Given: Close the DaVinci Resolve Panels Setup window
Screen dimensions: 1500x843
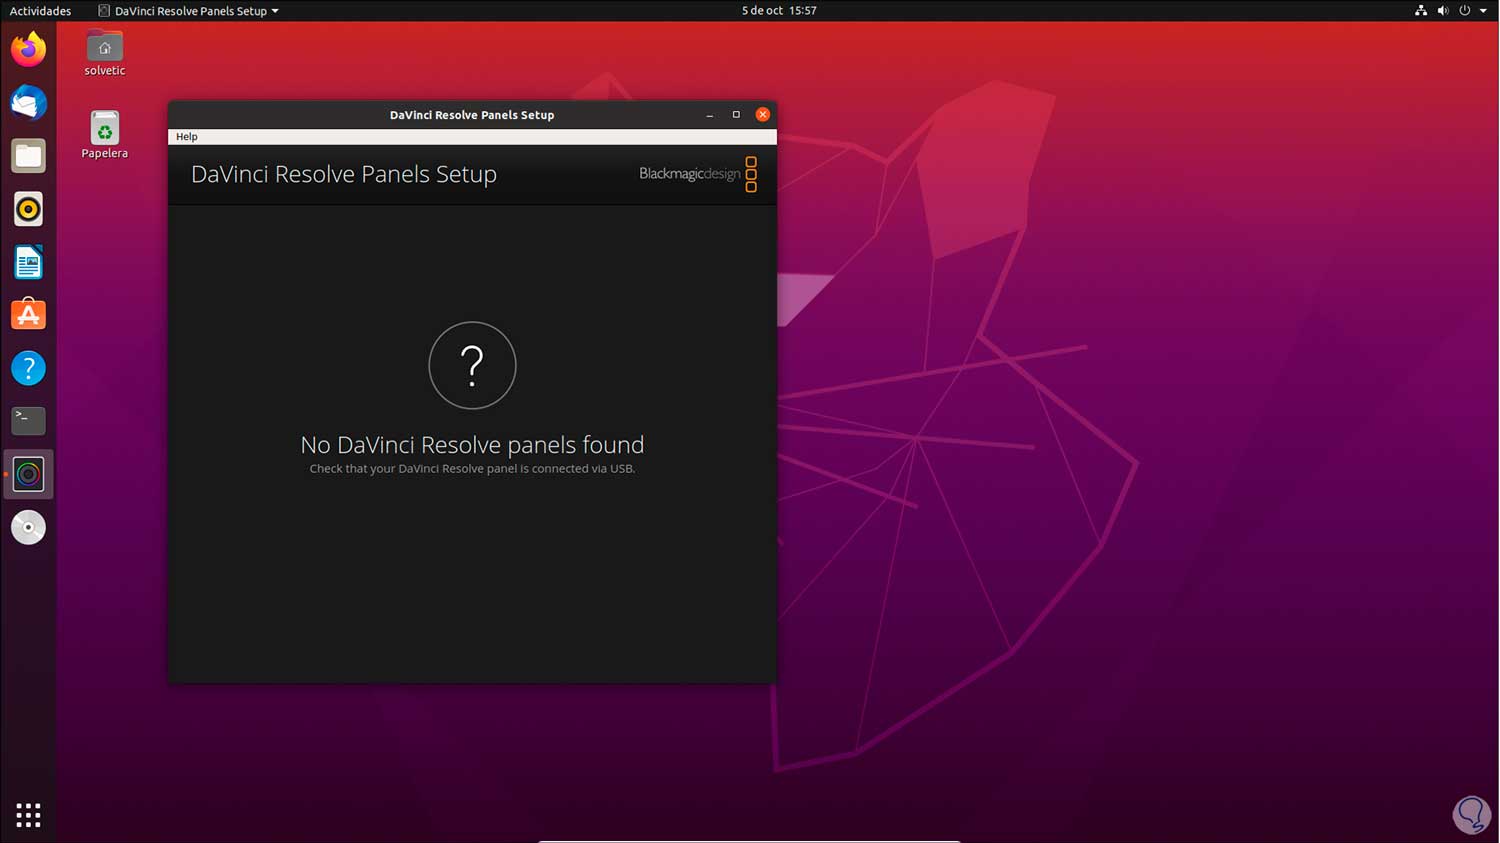Looking at the screenshot, I should pyautogui.click(x=763, y=115).
